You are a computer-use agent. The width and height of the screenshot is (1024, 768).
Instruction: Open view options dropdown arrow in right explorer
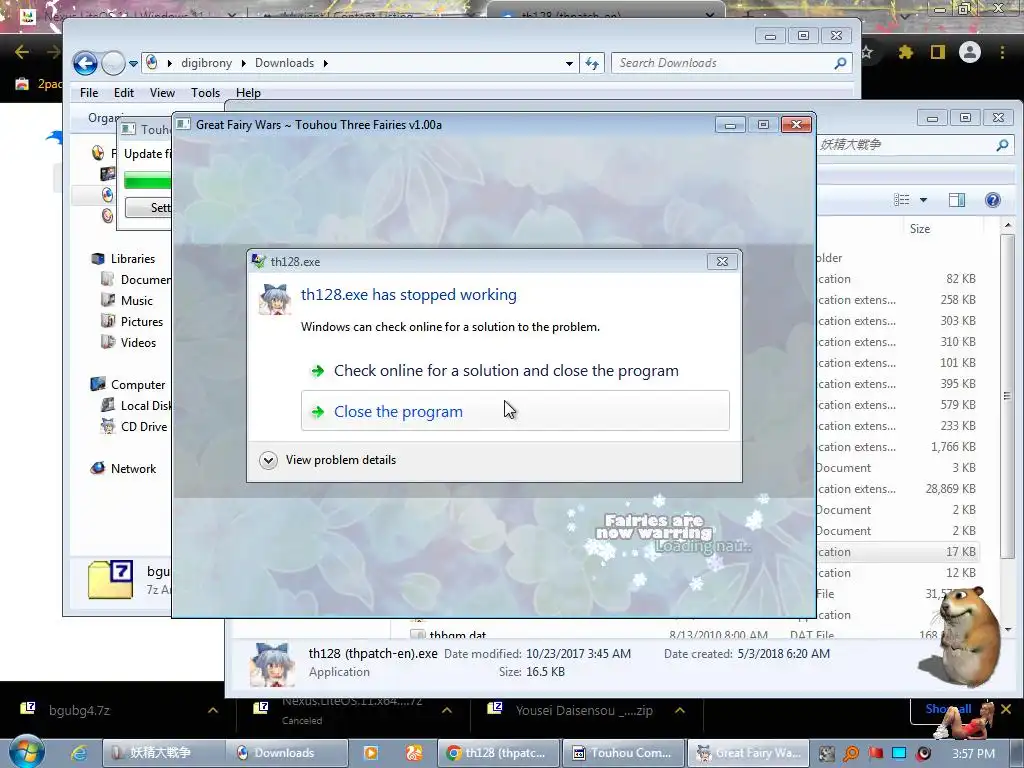(x=923, y=200)
